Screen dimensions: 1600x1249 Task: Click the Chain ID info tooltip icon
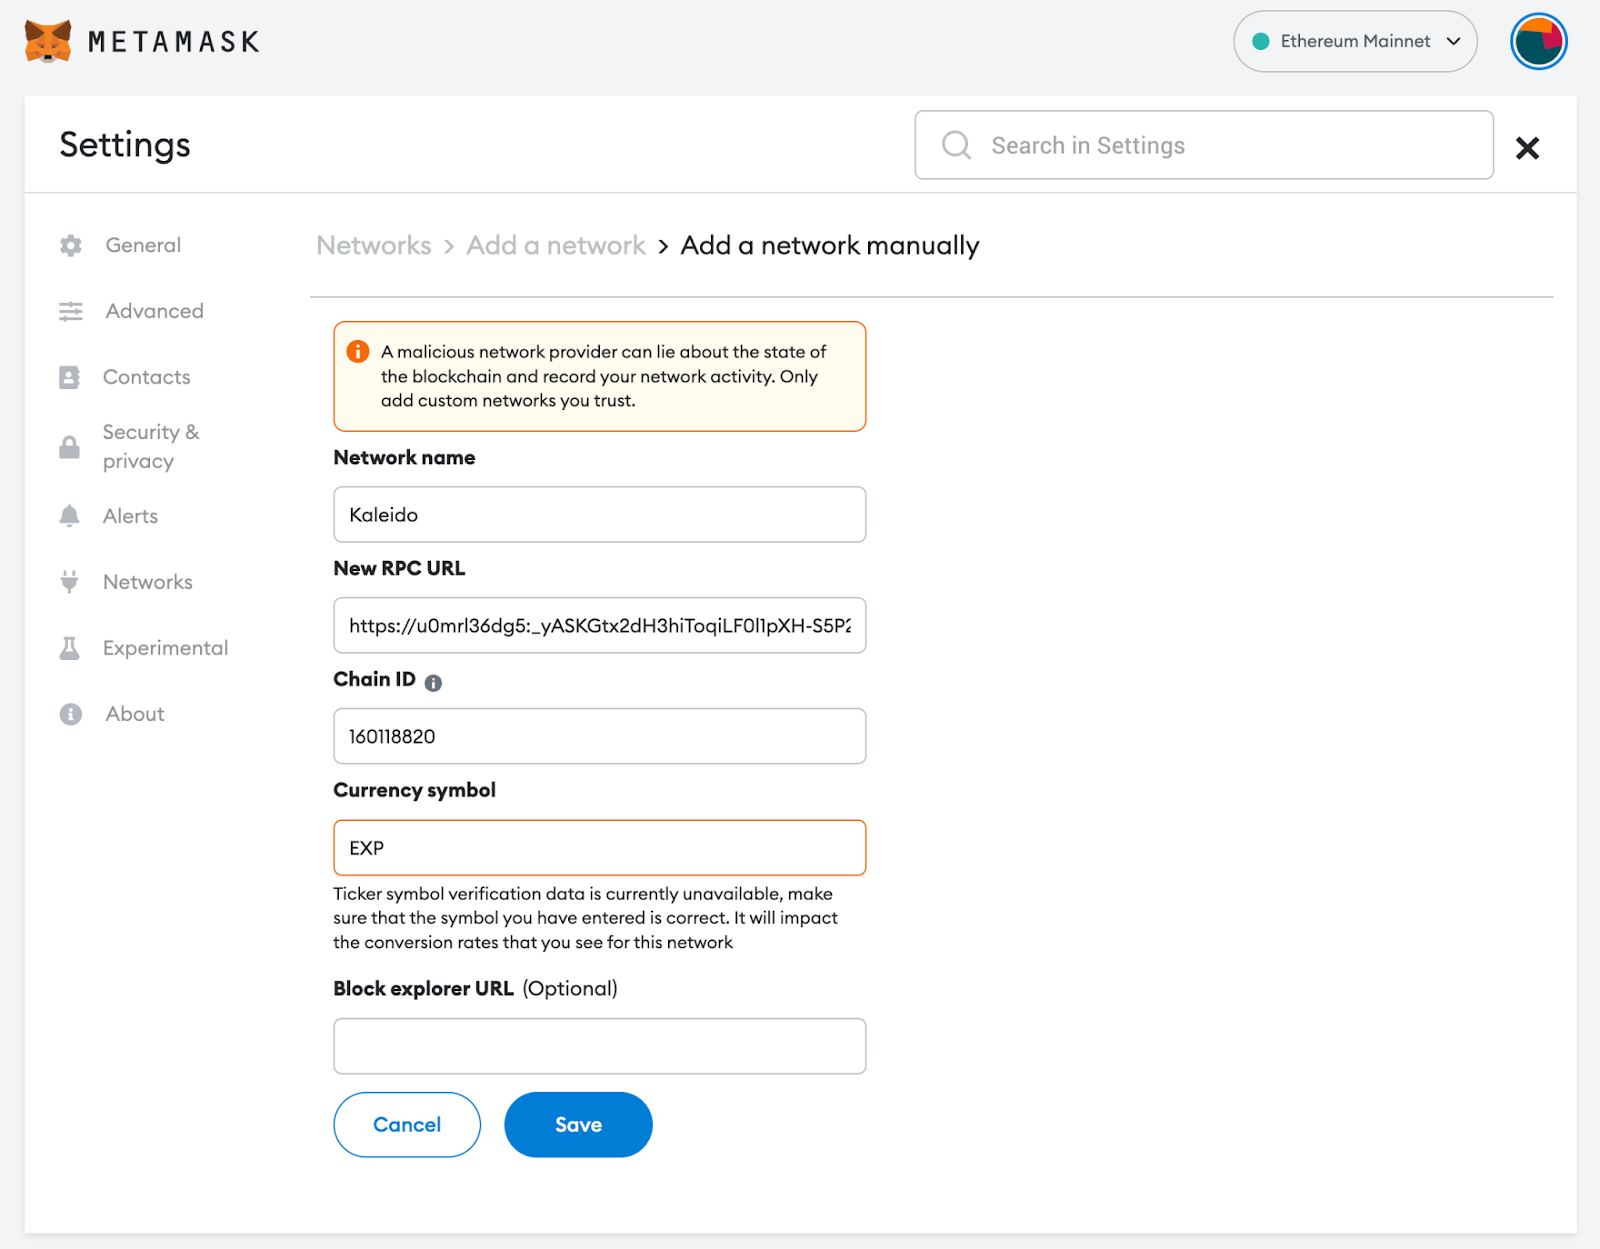(433, 682)
